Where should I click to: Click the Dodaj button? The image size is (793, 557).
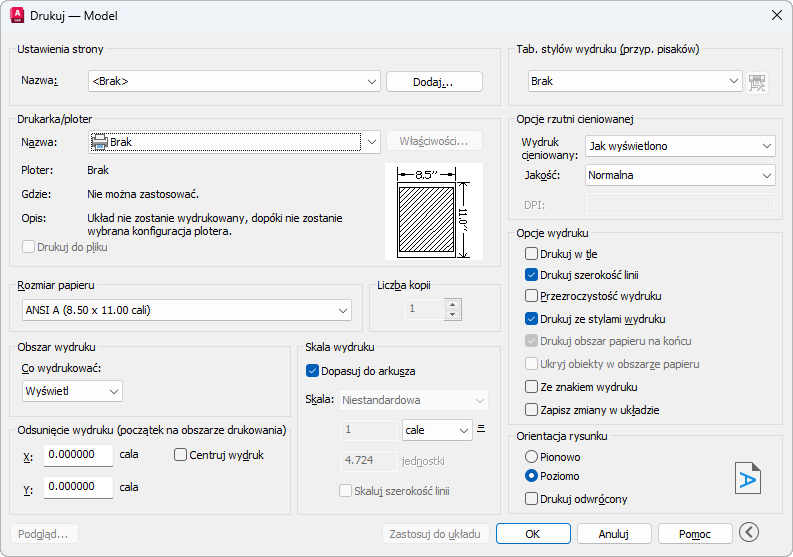point(434,82)
